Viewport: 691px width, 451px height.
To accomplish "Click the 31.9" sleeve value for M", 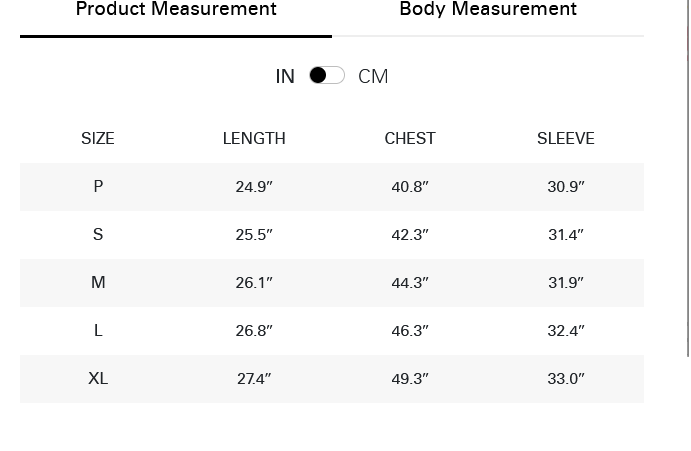I will [x=566, y=283].
